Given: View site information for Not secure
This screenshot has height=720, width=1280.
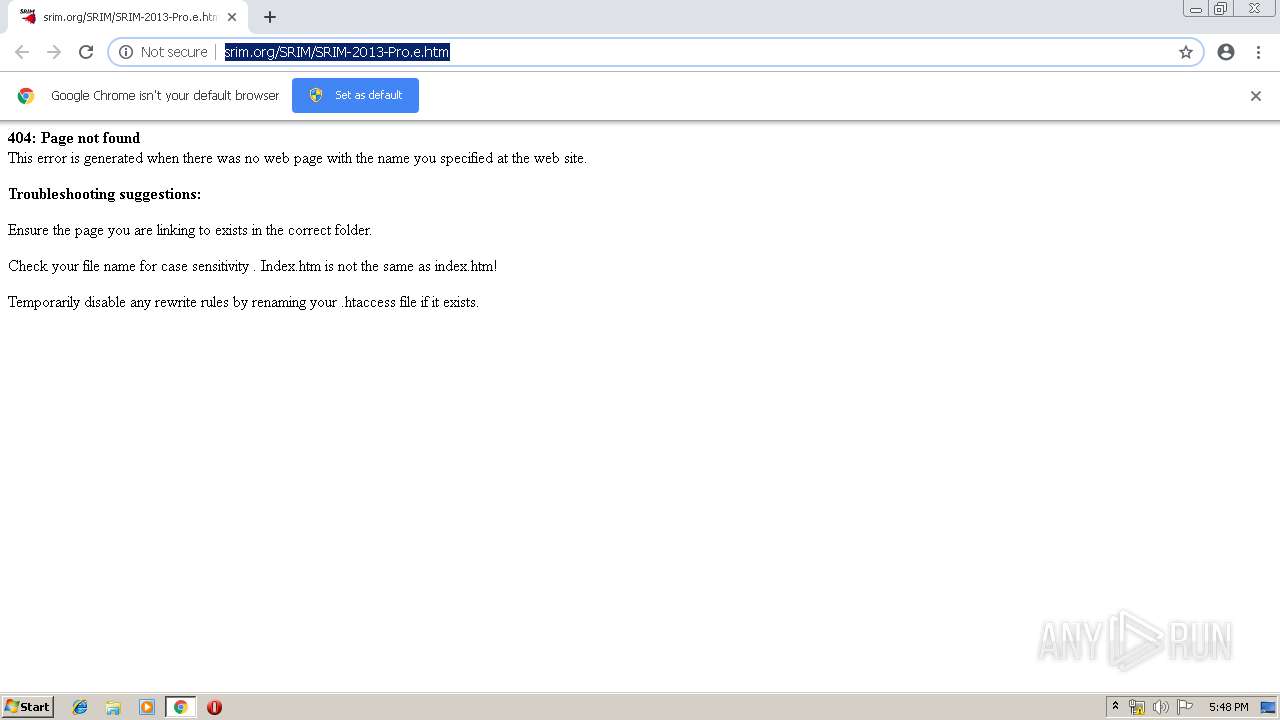Looking at the screenshot, I should click(x=163, y=52).
